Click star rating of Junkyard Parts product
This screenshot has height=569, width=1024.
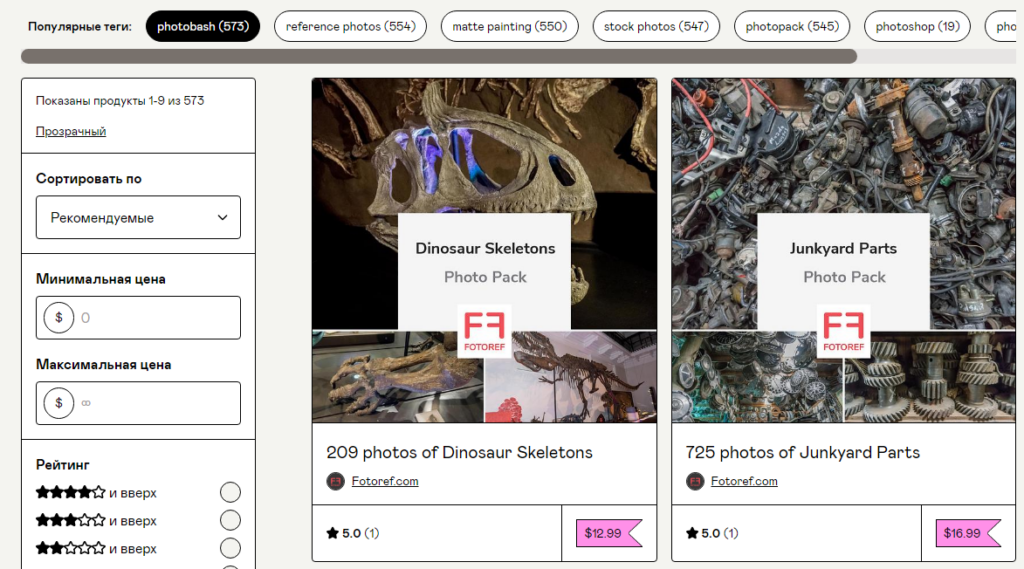coord(712,533)
